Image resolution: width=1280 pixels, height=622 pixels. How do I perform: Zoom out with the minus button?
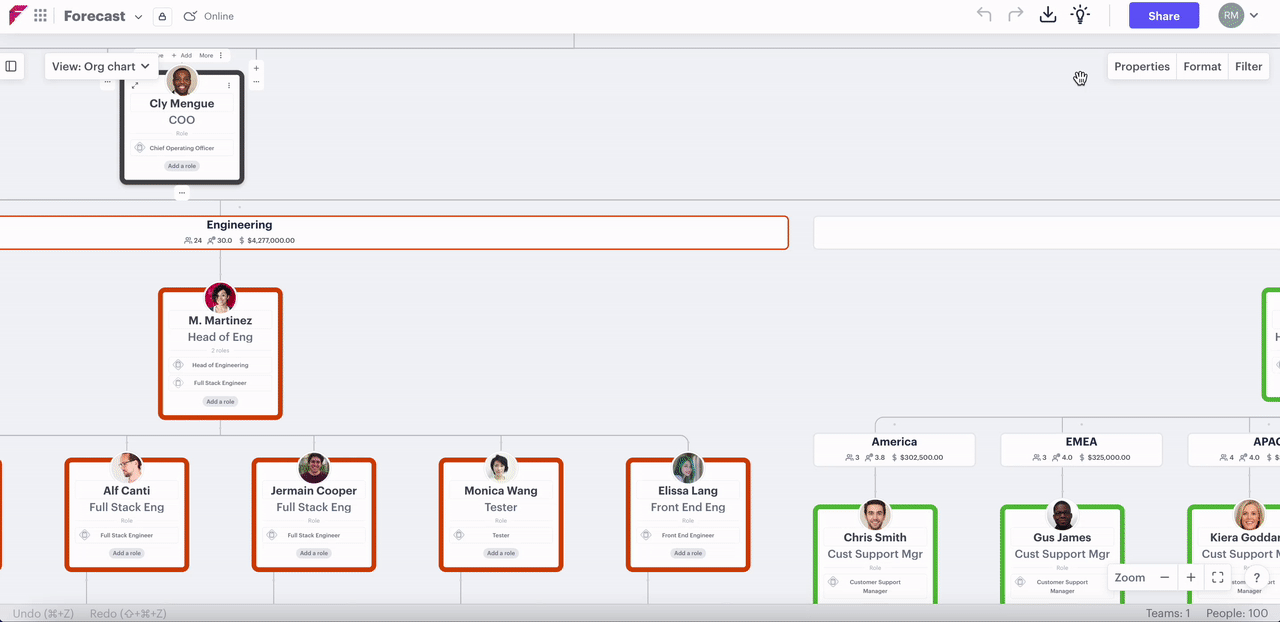(x=1164, y=578)
